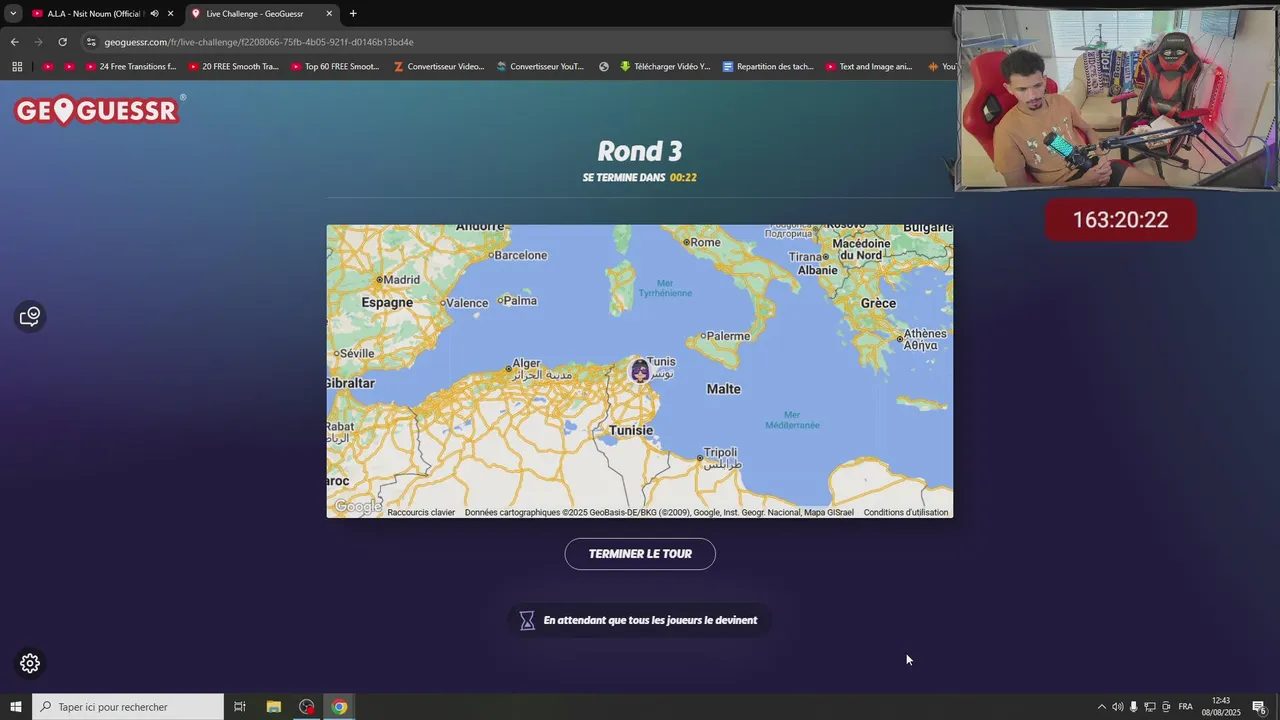Expand the hidden system tray icons arrow
The width and height of the screenshot is (1280, 720).
click(1102, 707)
